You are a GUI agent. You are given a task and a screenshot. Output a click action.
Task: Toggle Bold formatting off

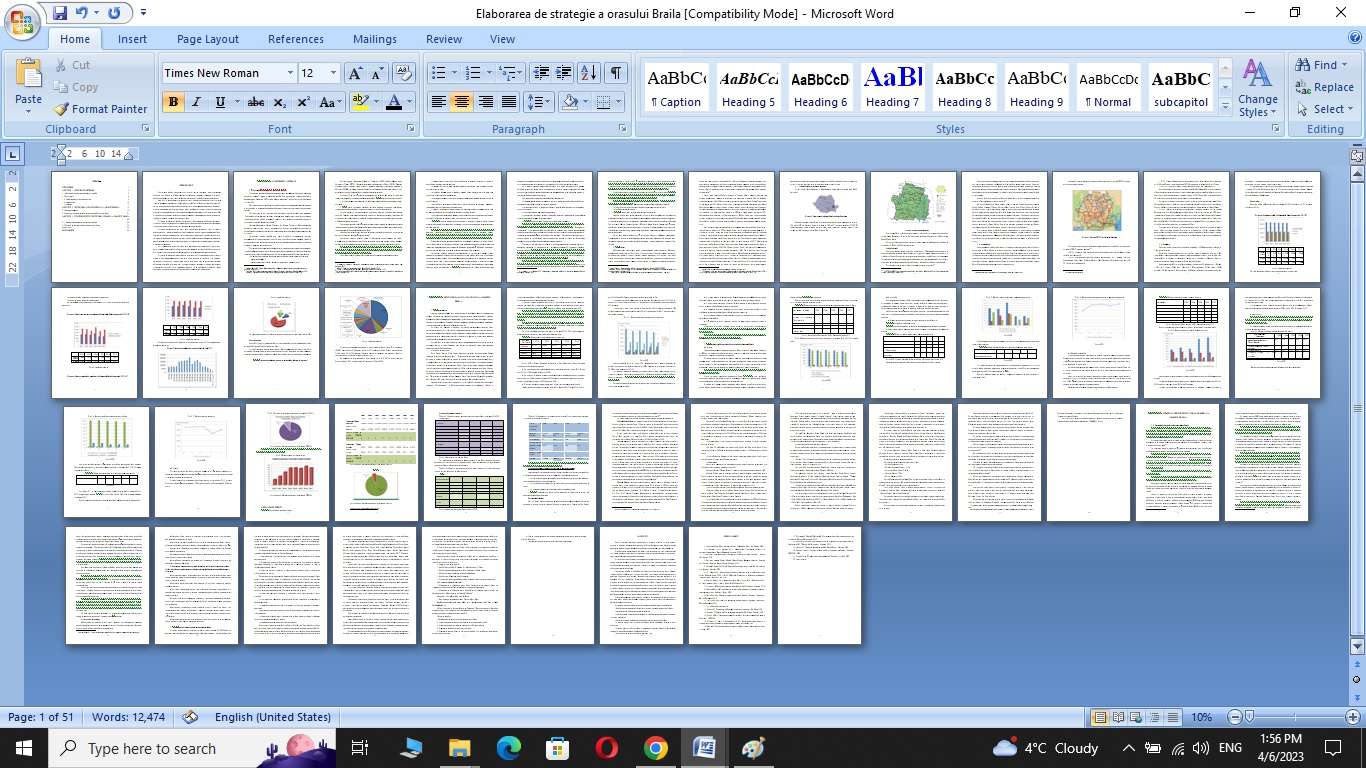coord(173,102)
